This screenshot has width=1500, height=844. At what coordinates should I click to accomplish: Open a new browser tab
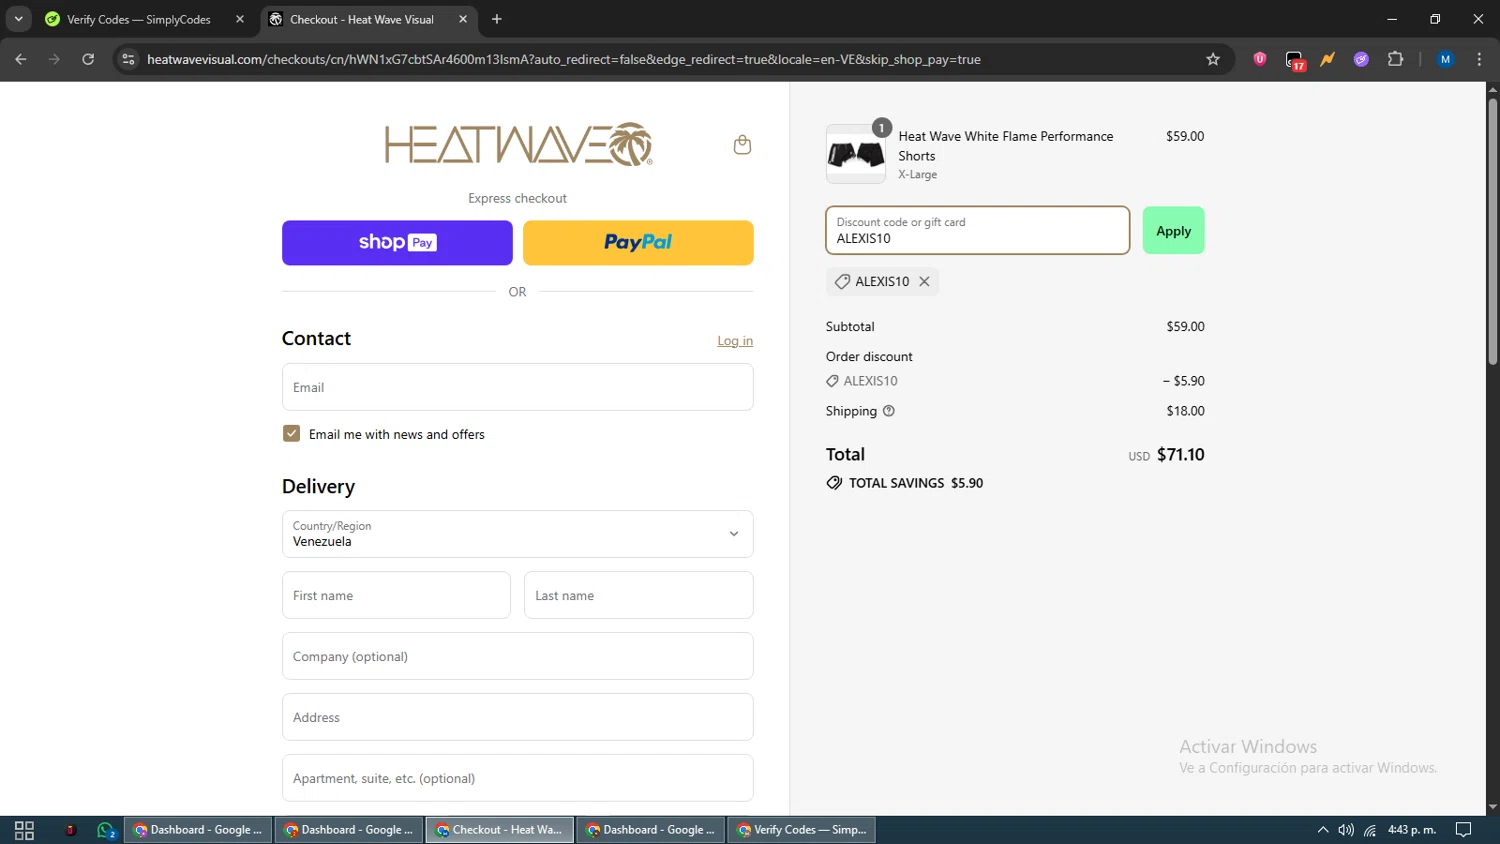click(x=497, y=19)
